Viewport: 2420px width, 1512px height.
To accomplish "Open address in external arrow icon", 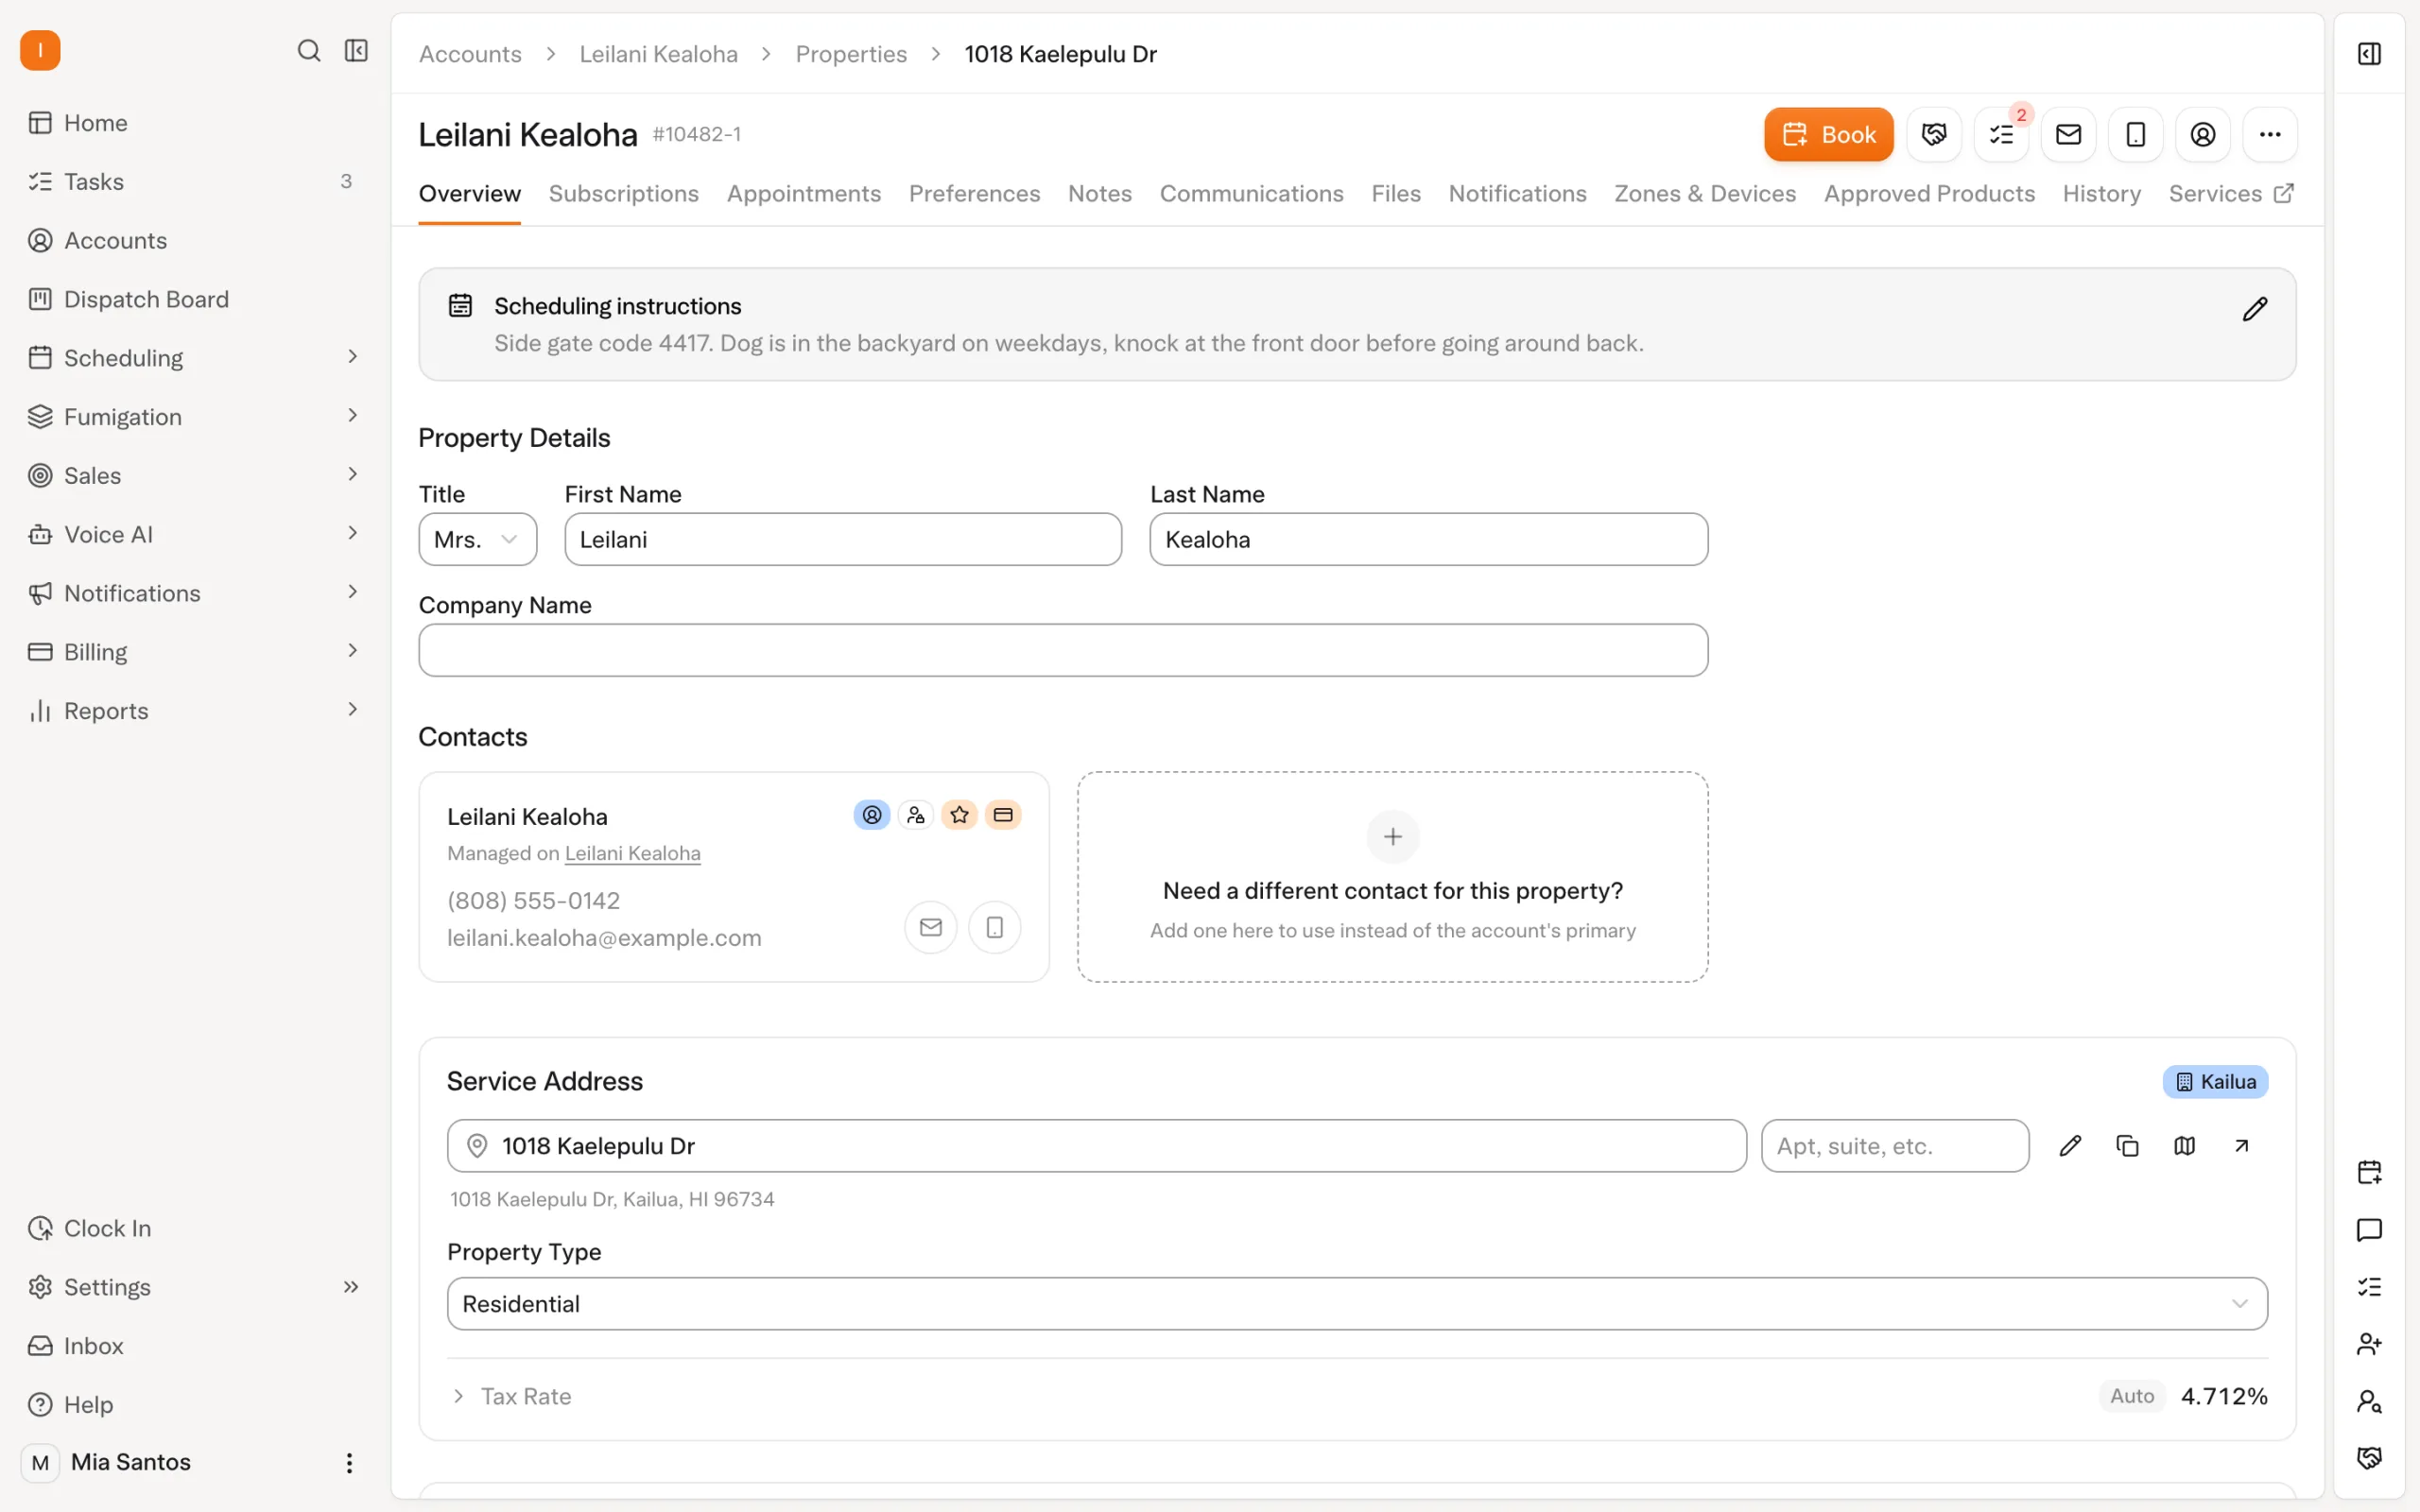I will [x=2241, y=1145].
